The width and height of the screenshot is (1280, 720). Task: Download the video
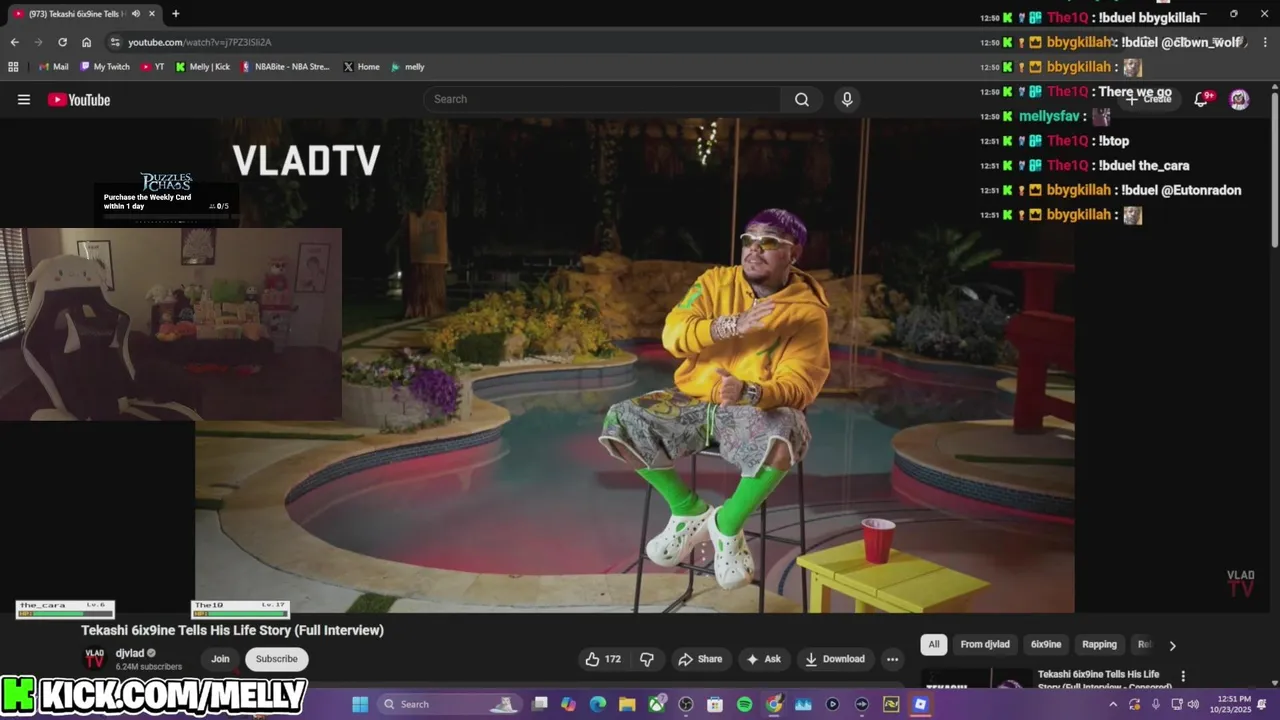click(835, 659)
